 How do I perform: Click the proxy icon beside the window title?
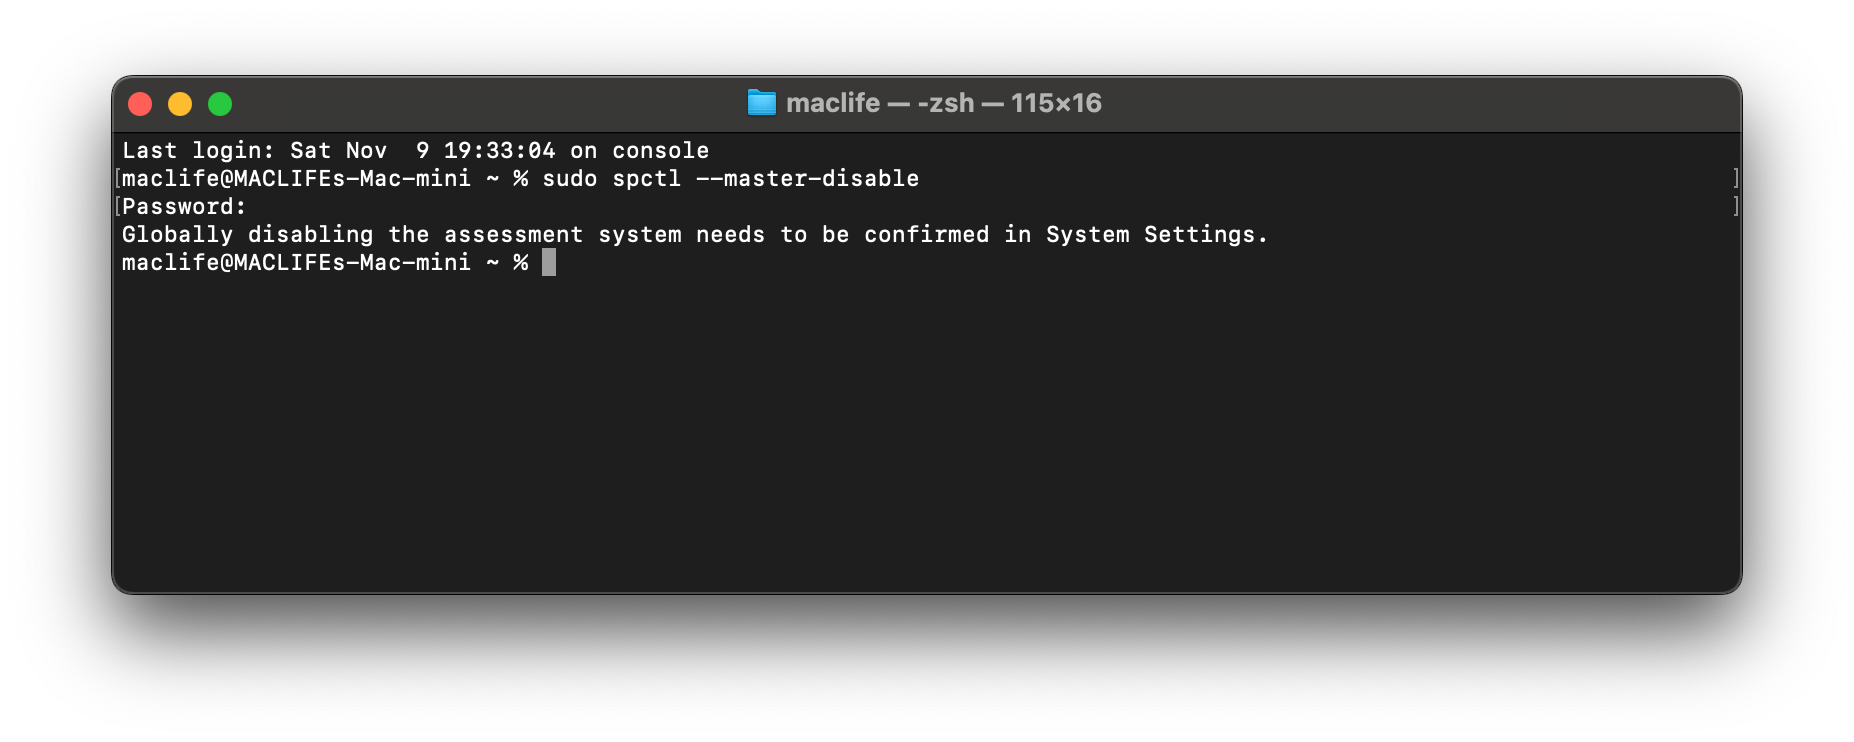click(761, 102)
